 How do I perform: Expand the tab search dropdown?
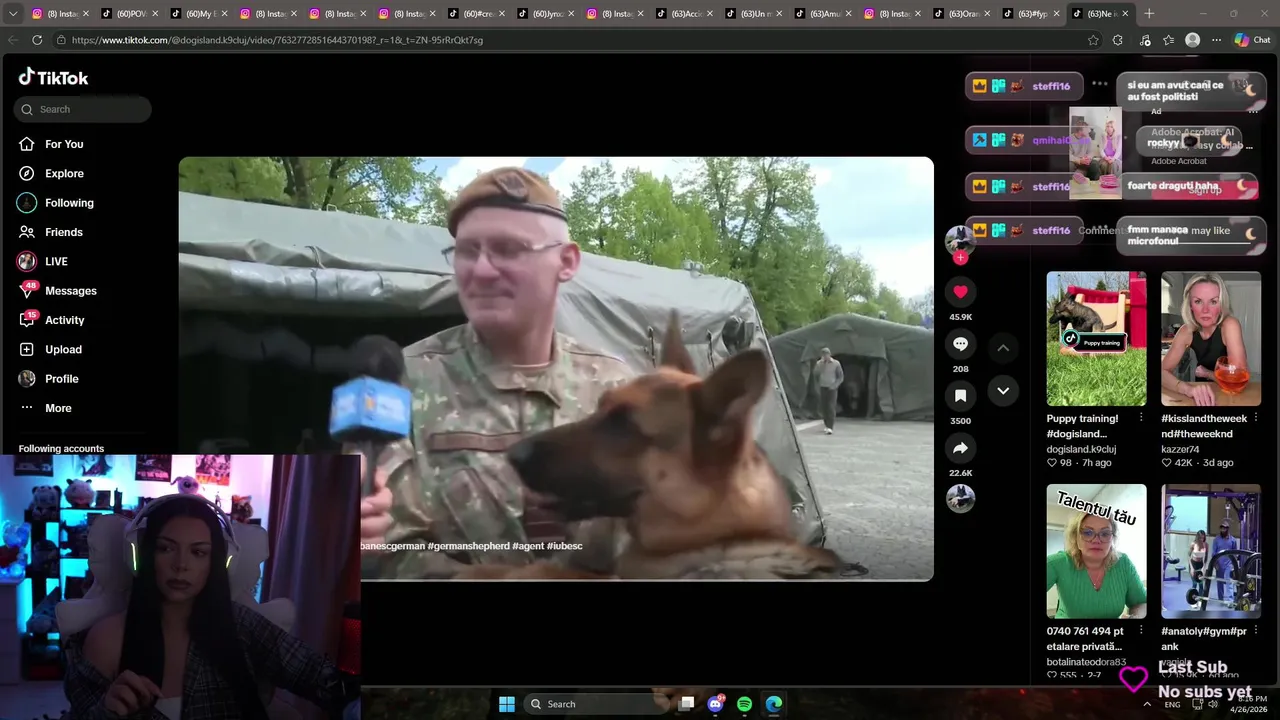click(x=12, y=14)
